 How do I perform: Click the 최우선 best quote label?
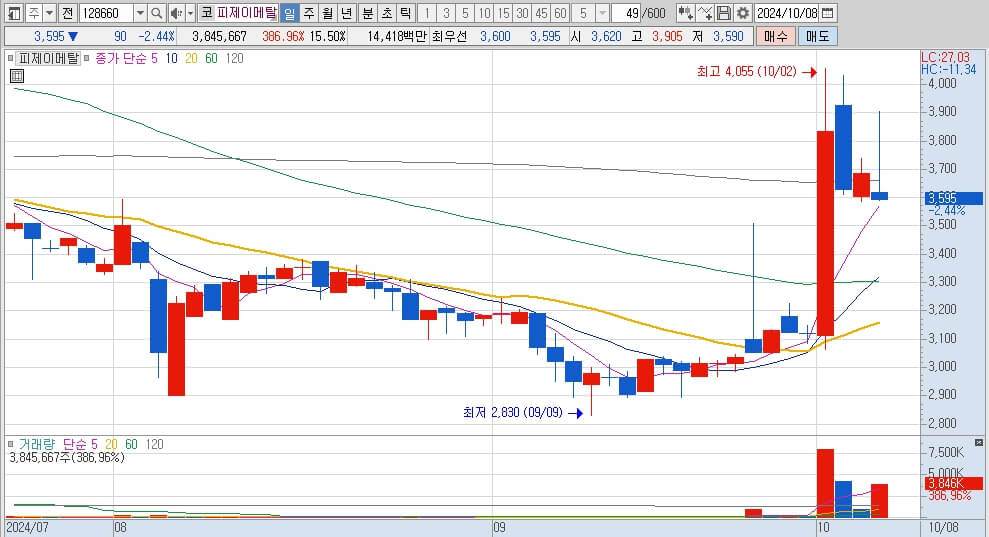449,37
